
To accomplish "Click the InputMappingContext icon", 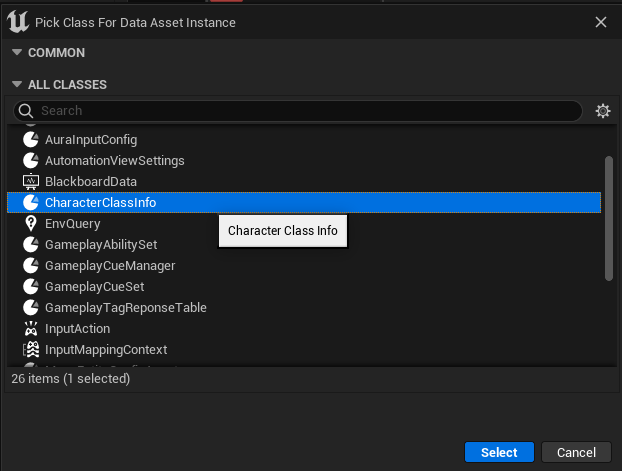I will (30, 350).
